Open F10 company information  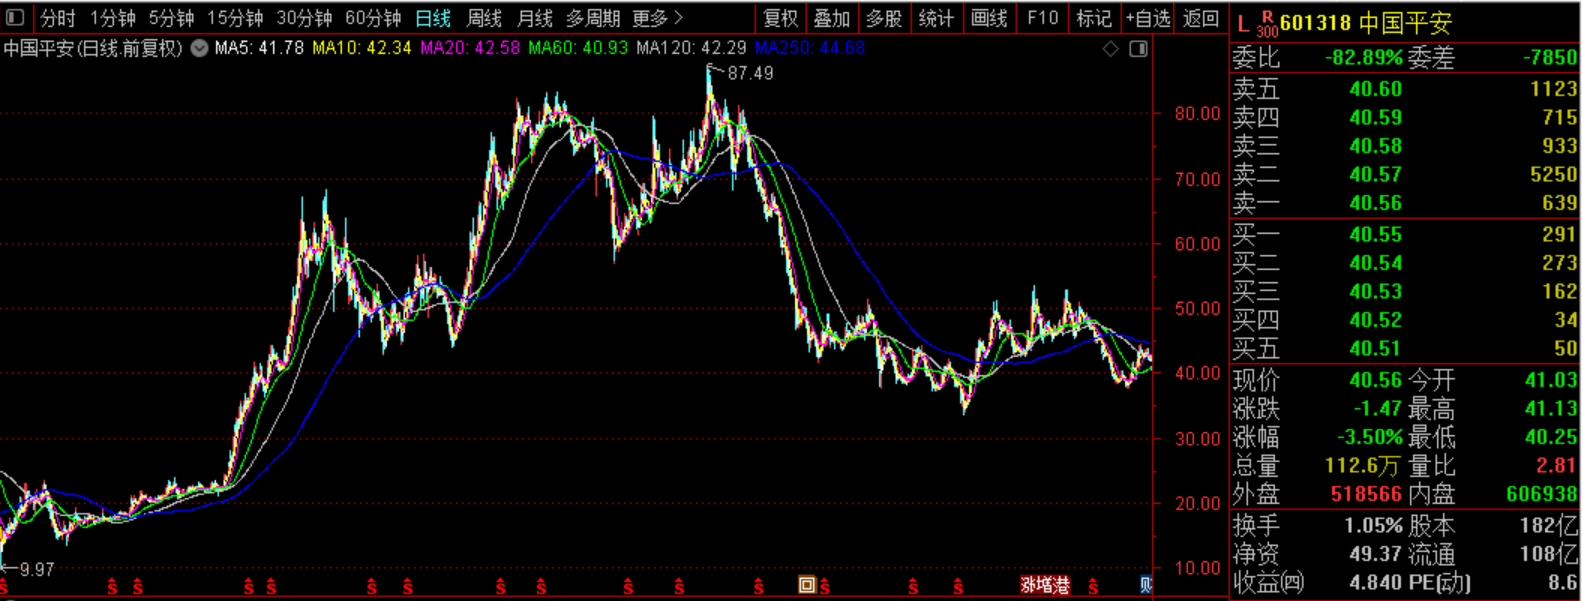tap(1042, 18)
